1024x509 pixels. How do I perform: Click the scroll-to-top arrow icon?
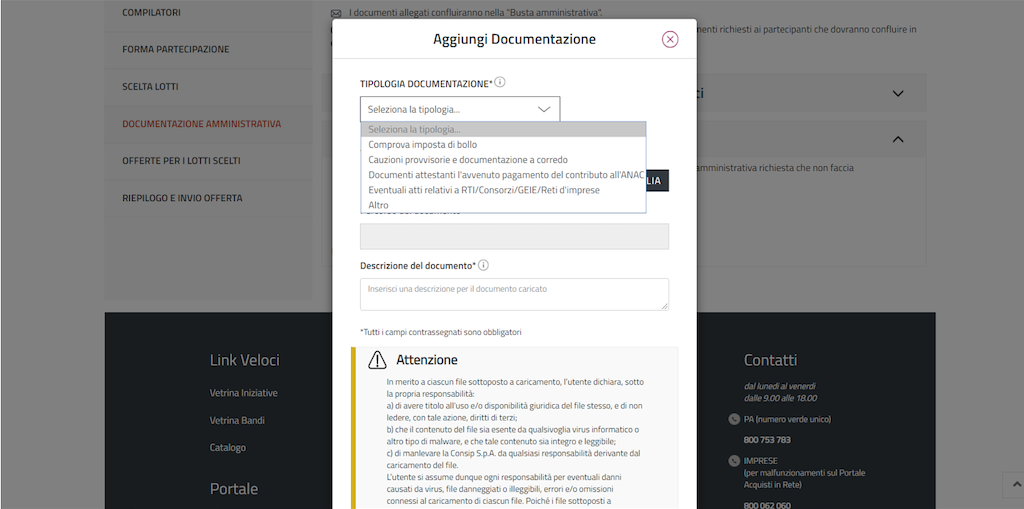[1017, 485]
